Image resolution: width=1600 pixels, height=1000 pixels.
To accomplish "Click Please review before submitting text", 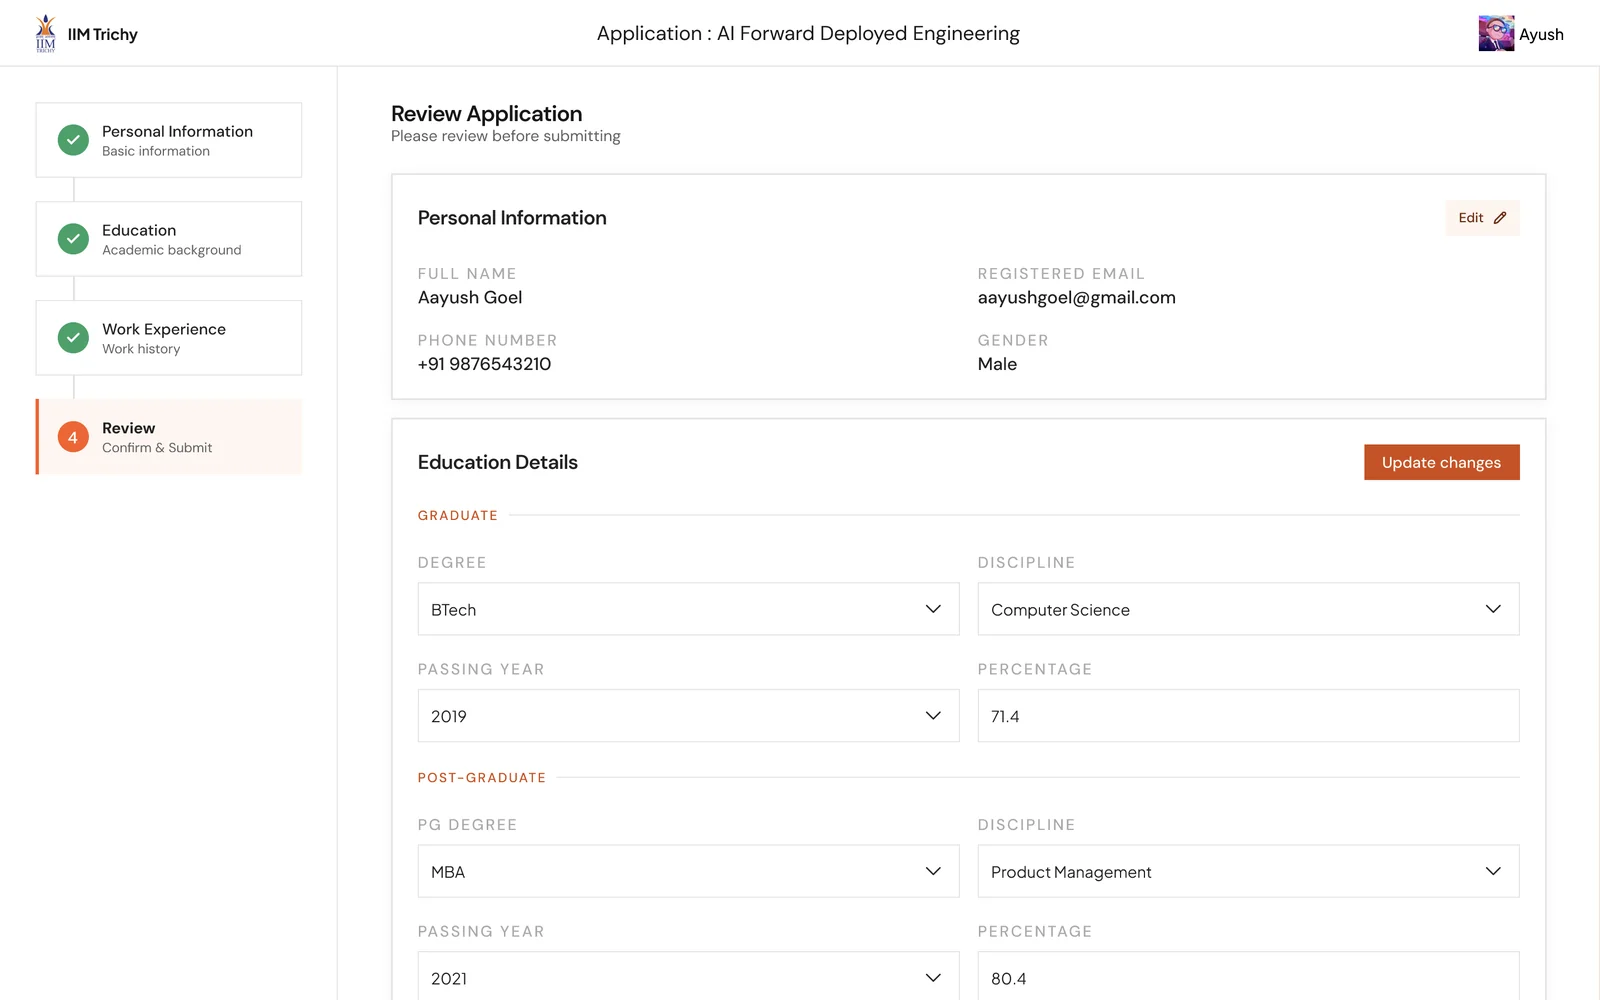I will (x=506, y=136).
